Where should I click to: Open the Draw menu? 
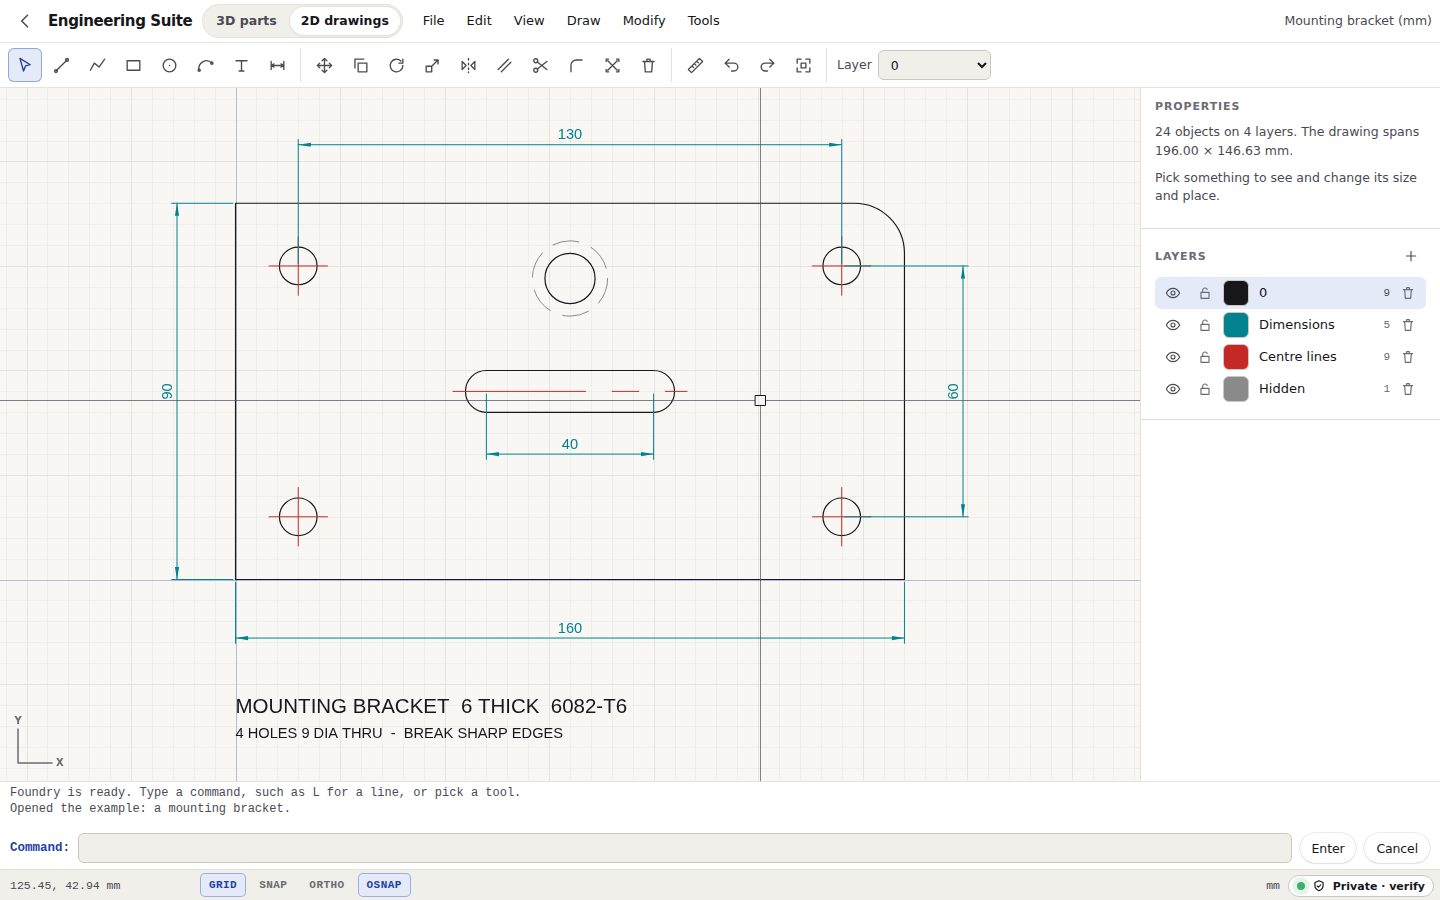coord(583,20)
